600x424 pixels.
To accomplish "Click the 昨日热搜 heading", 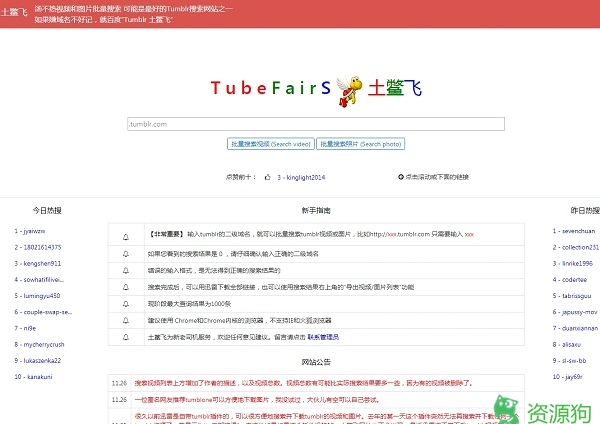I will coord(585,210).
